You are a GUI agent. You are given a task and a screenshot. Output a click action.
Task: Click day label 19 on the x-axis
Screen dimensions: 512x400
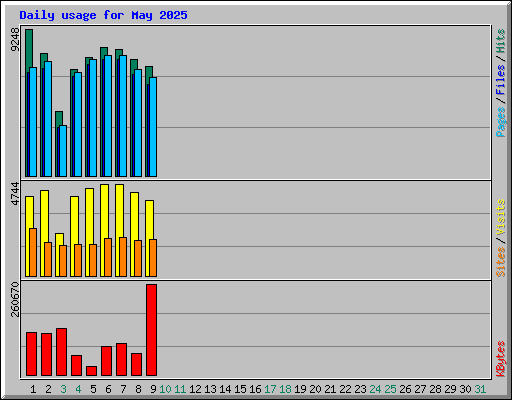coord(300,389)
